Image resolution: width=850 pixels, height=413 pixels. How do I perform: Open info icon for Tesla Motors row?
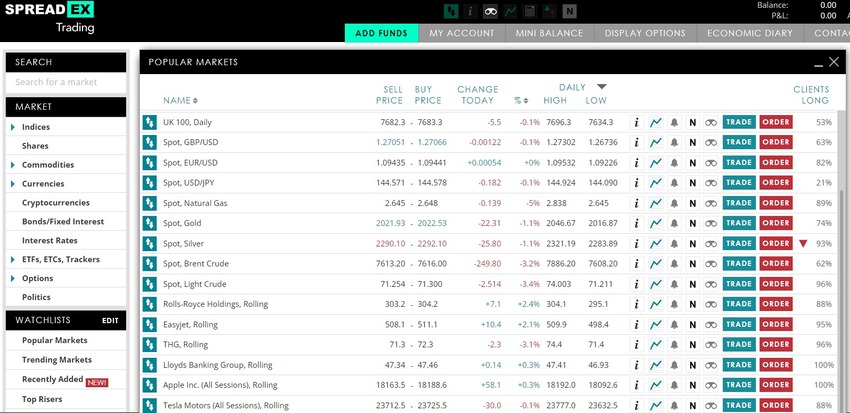pyautogui.click(x=636, y=405)
